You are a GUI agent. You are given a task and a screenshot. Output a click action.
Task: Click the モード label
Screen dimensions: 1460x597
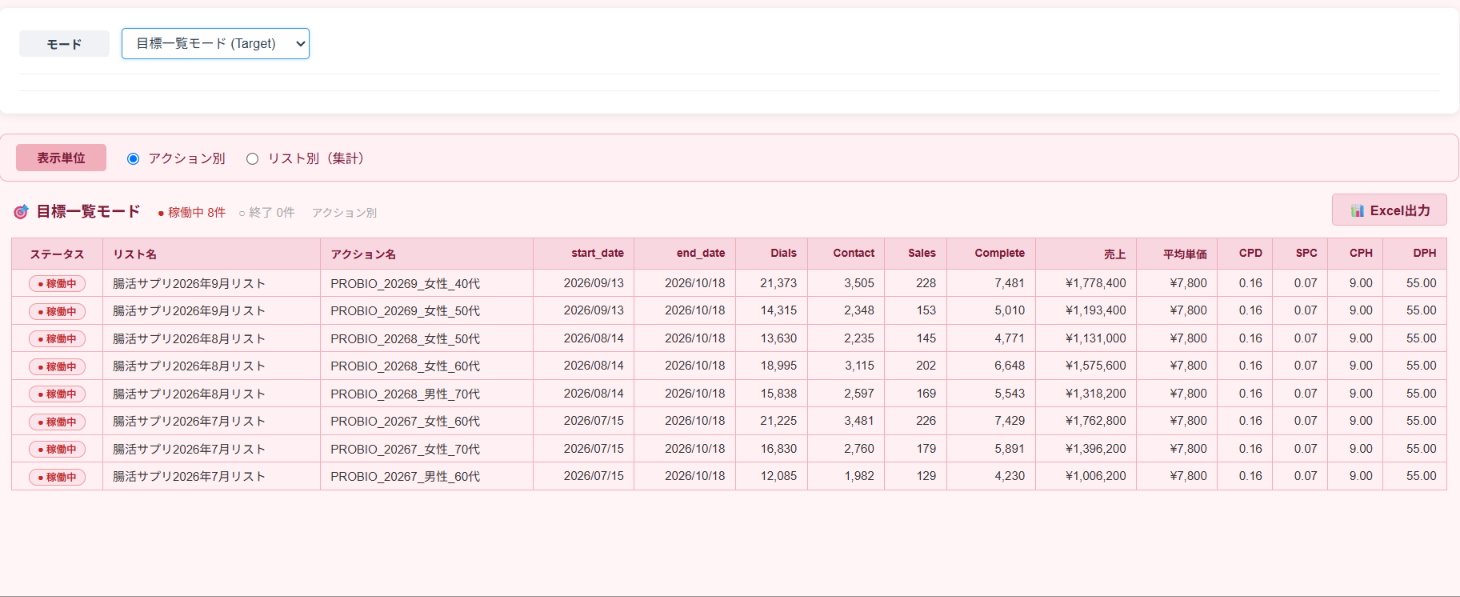[64, 44]
